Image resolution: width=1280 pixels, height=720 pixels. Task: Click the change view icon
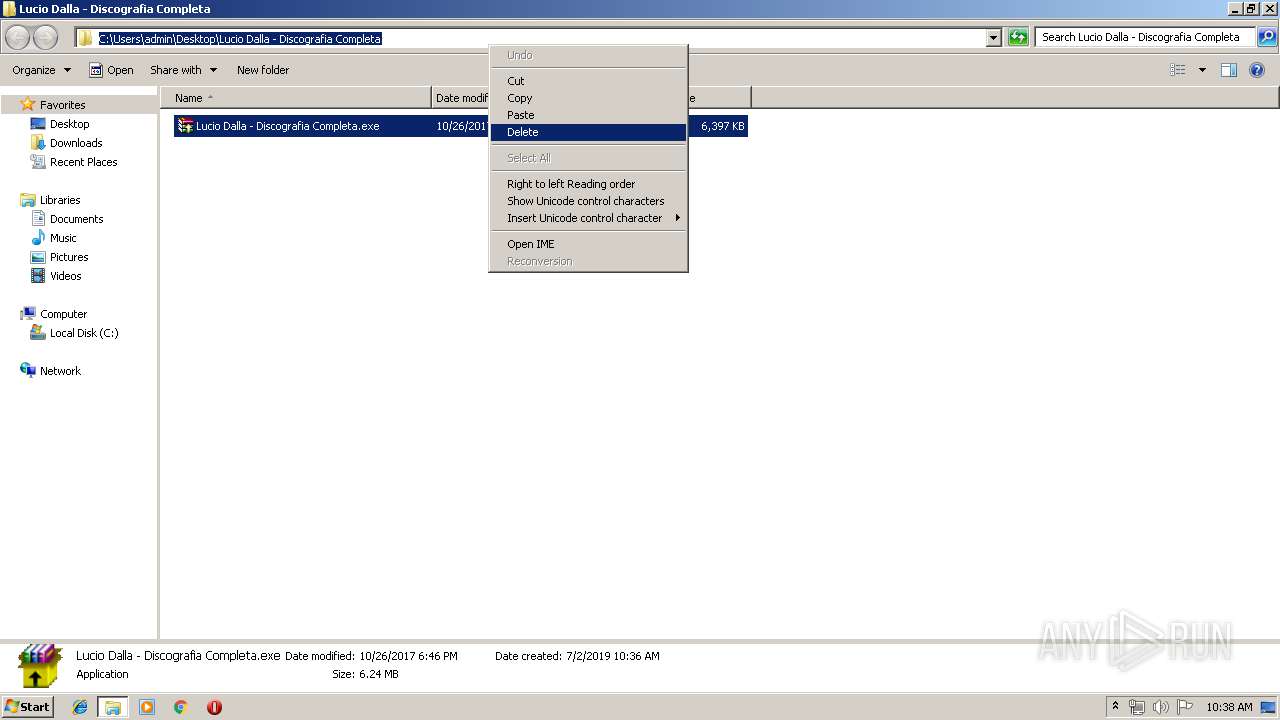point(1178,70)
